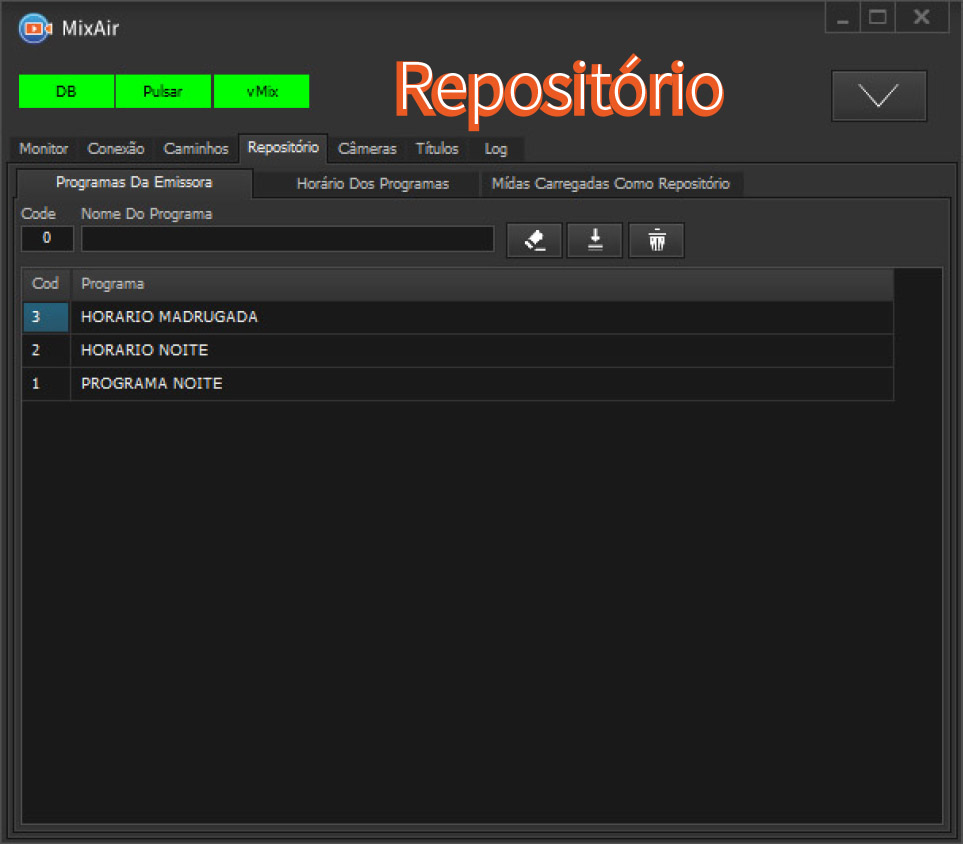Click the green DB status indicator

(66, 92)
